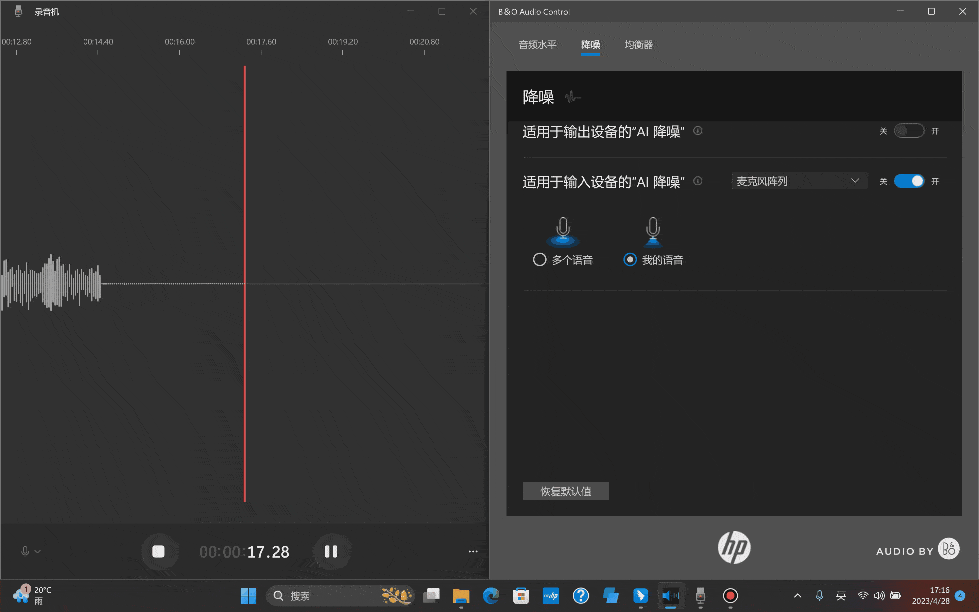
Task: Open Microsoft Edge from the taskbar
Action: coord(491,596)
